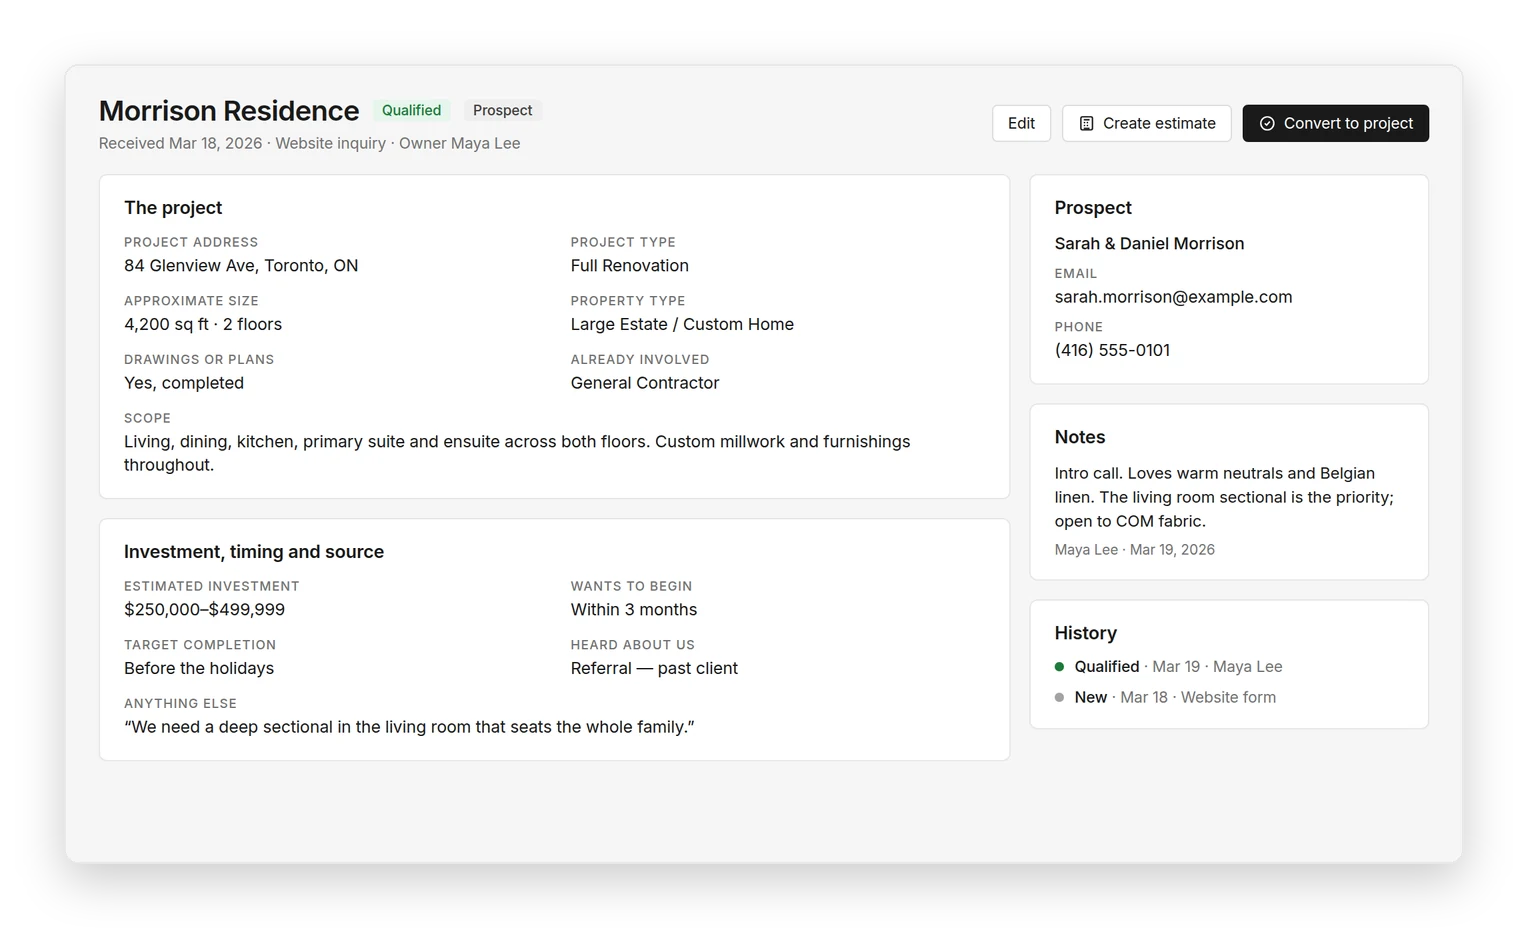The width and height of the screenshot is (1528, 928).
Task: Select the $250,000–$499,999 investment value
Action: click(x=204, y=610)
